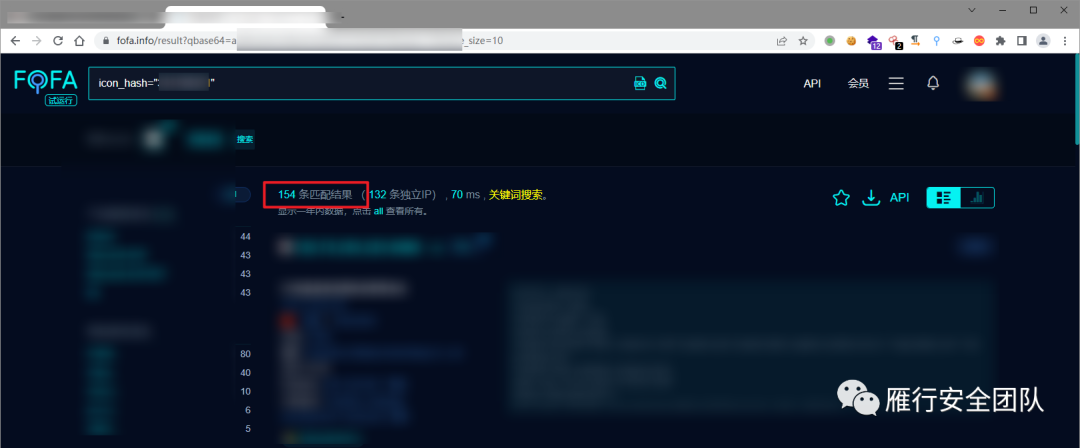Open the red extension with badge 2
This screenshot has width=1080, height=448.
[x=895, y=42]
